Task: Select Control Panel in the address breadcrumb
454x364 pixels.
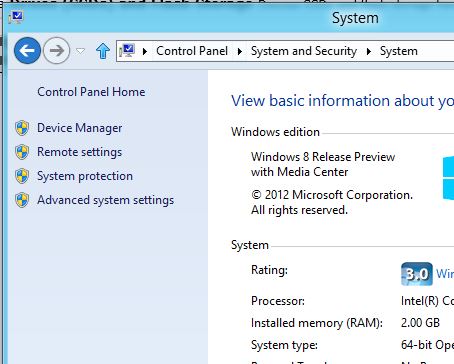Action: click(x=192, y=51)
